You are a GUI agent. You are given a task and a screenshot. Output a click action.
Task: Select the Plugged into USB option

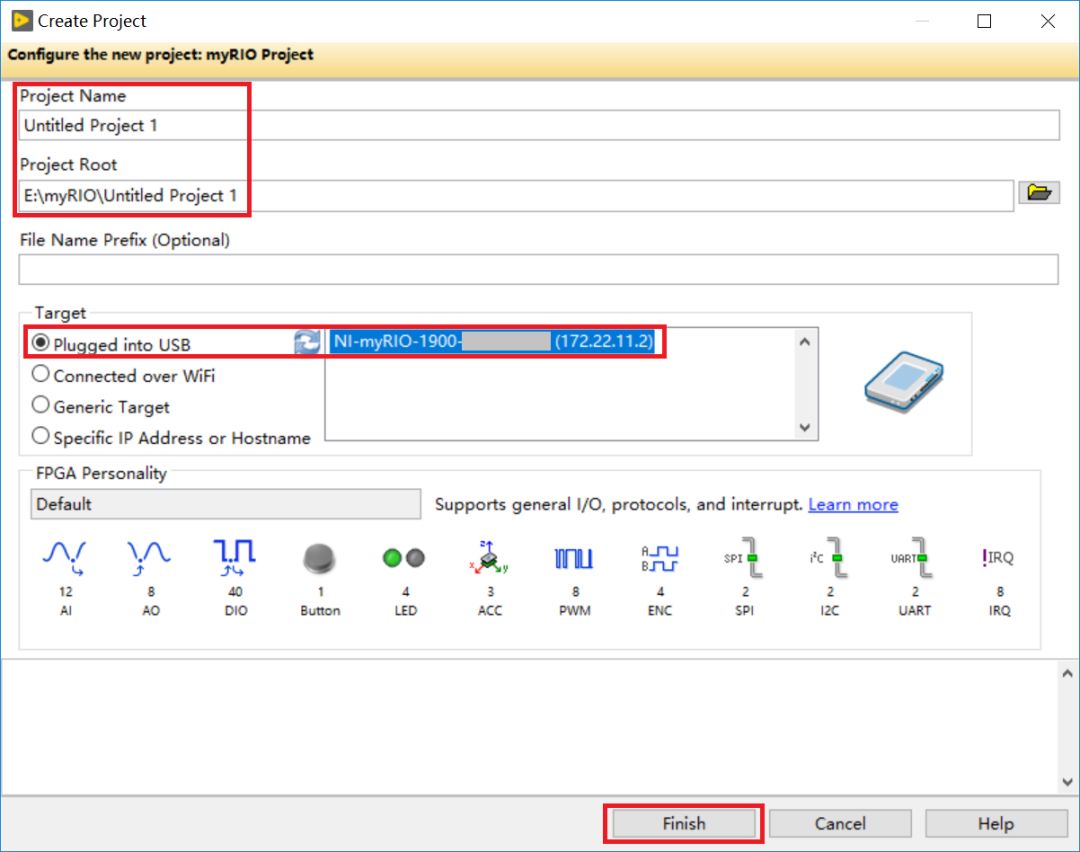[39, 342]
